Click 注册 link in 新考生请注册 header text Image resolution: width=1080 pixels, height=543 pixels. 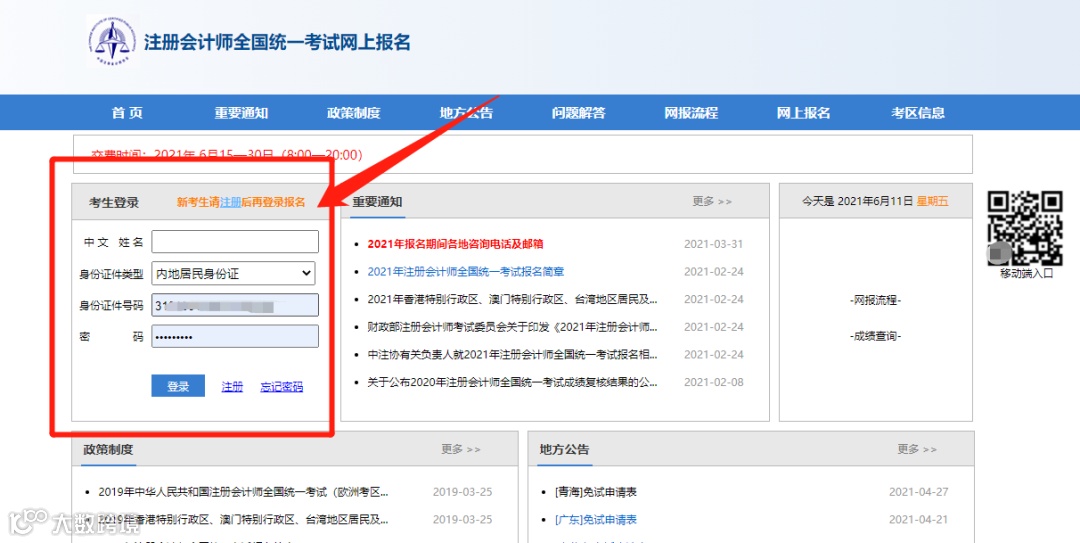(x=230, y=202)
